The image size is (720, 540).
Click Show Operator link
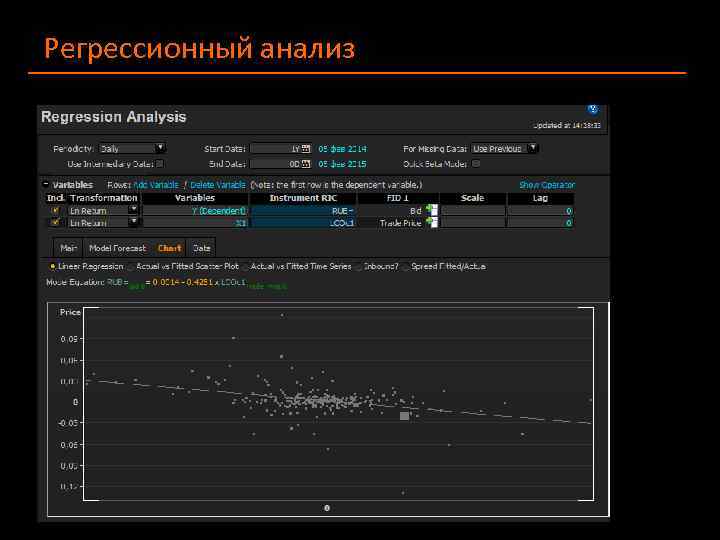pyautogui.click(x=547, y=185)
